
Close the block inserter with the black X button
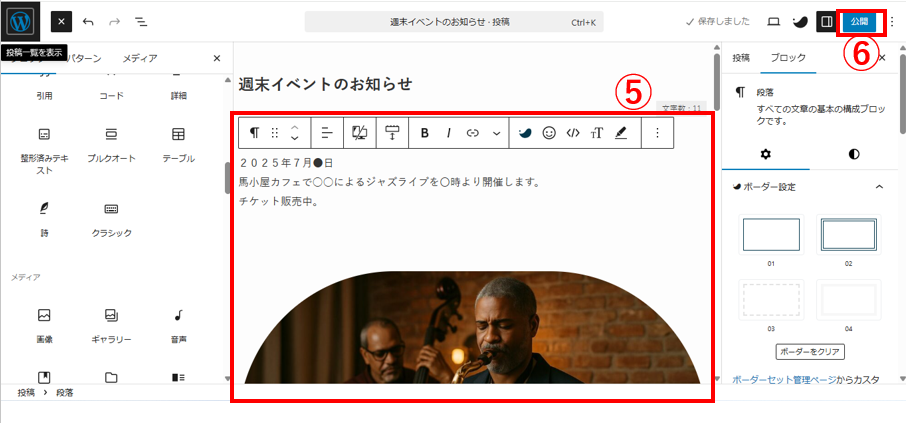(x=61, y=22)
